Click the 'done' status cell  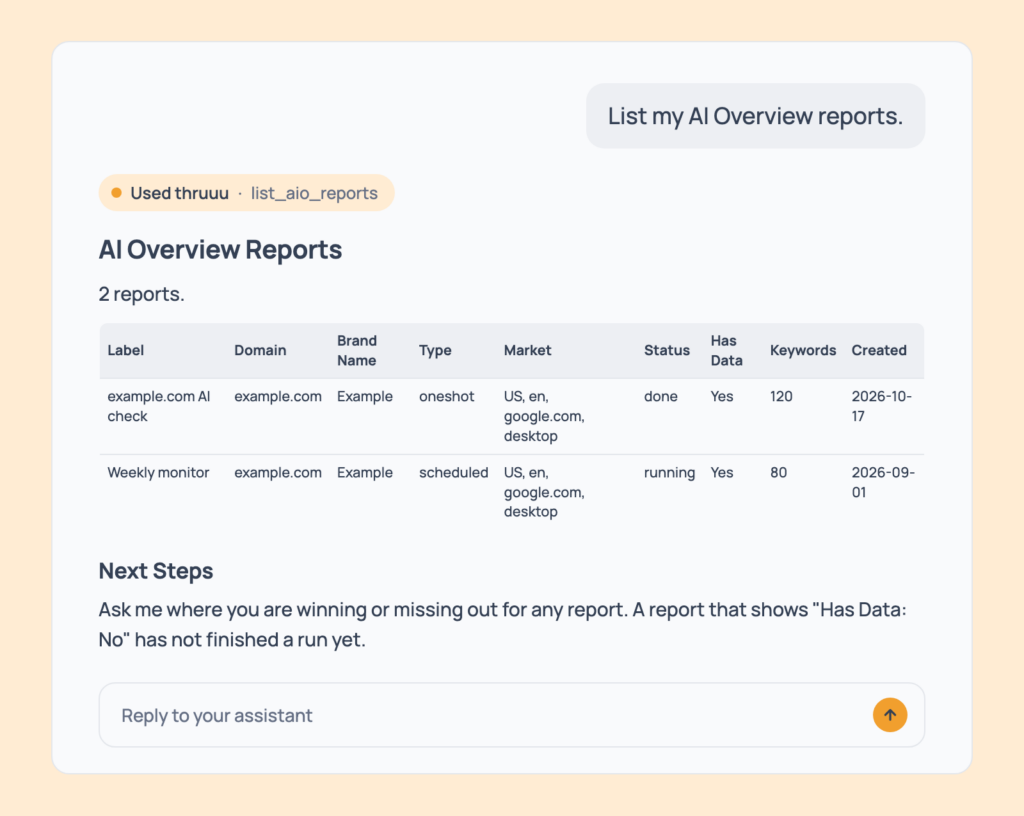tap(660, 396)
